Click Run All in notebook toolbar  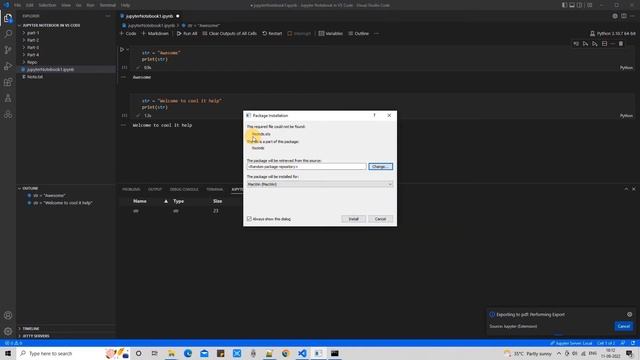tap(187, 33)
